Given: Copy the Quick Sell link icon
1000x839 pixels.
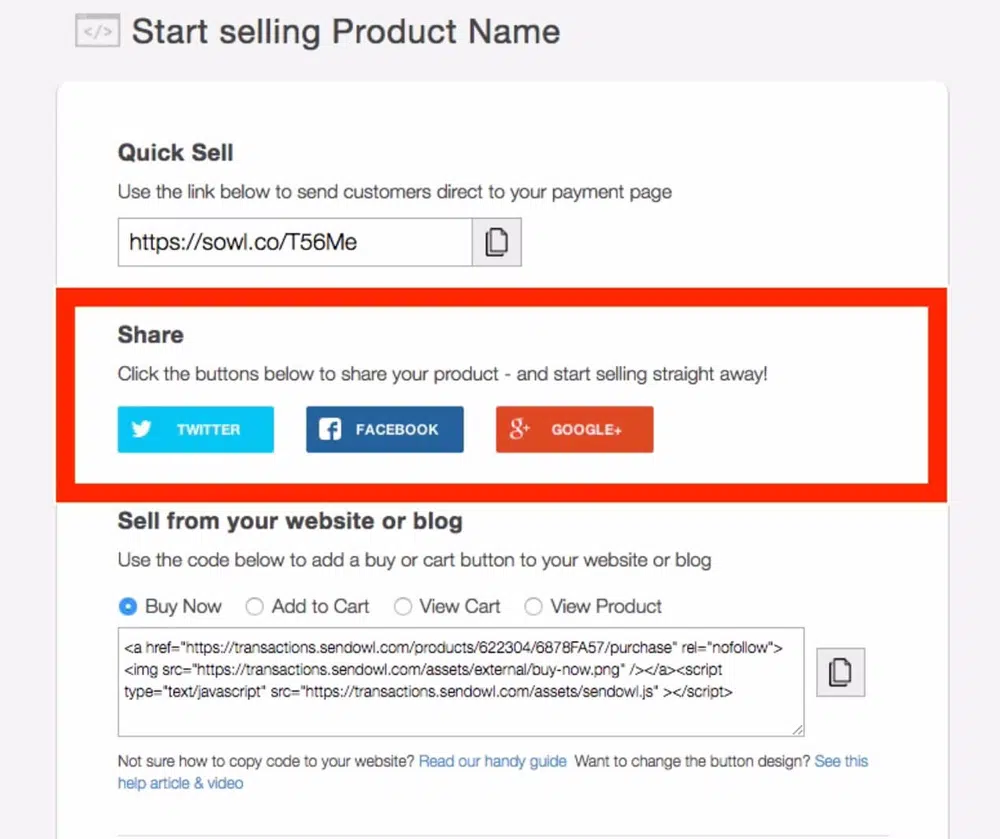Looking at the screenshot, I should point(497,243).
